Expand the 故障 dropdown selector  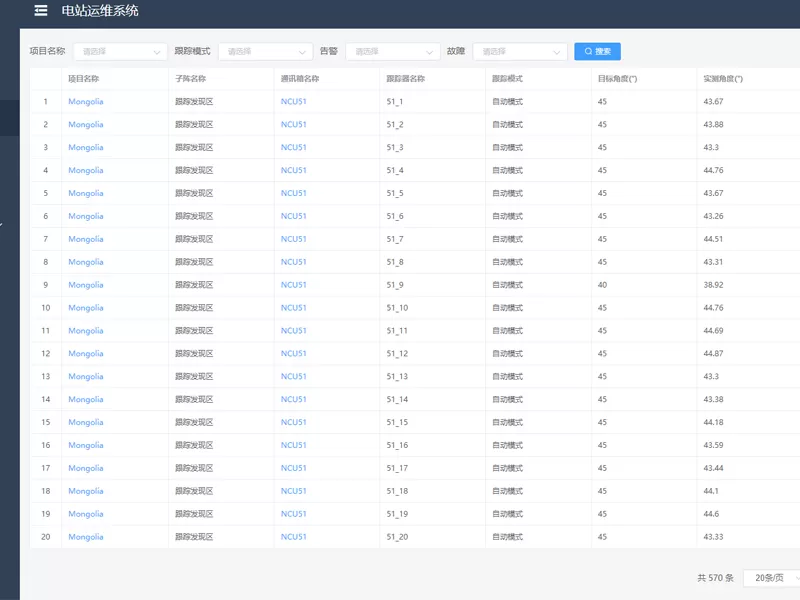click(x=519, y=51)
